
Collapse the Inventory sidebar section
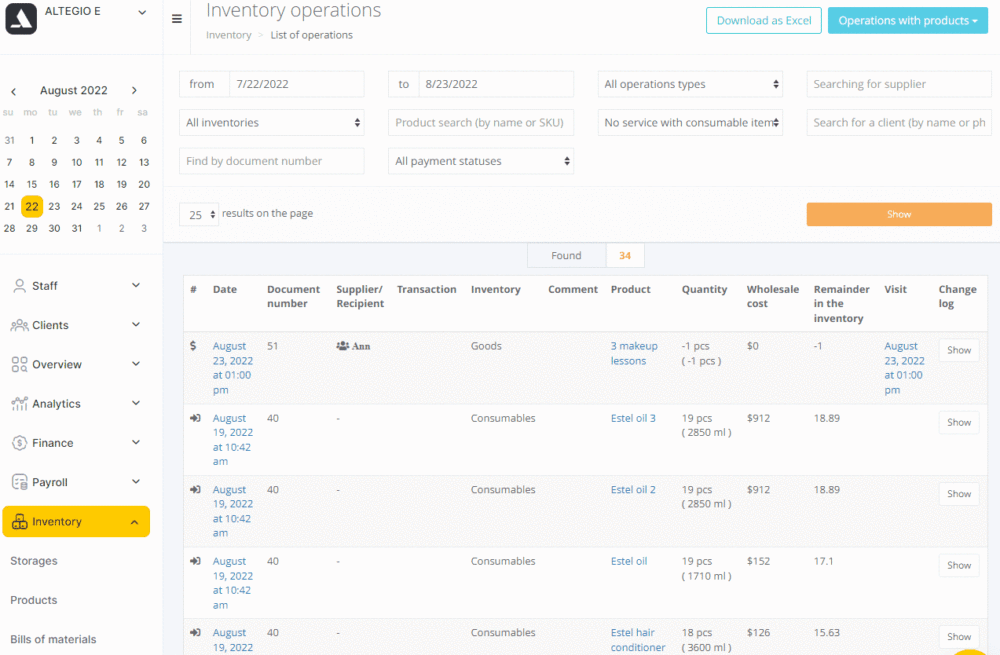76,522
